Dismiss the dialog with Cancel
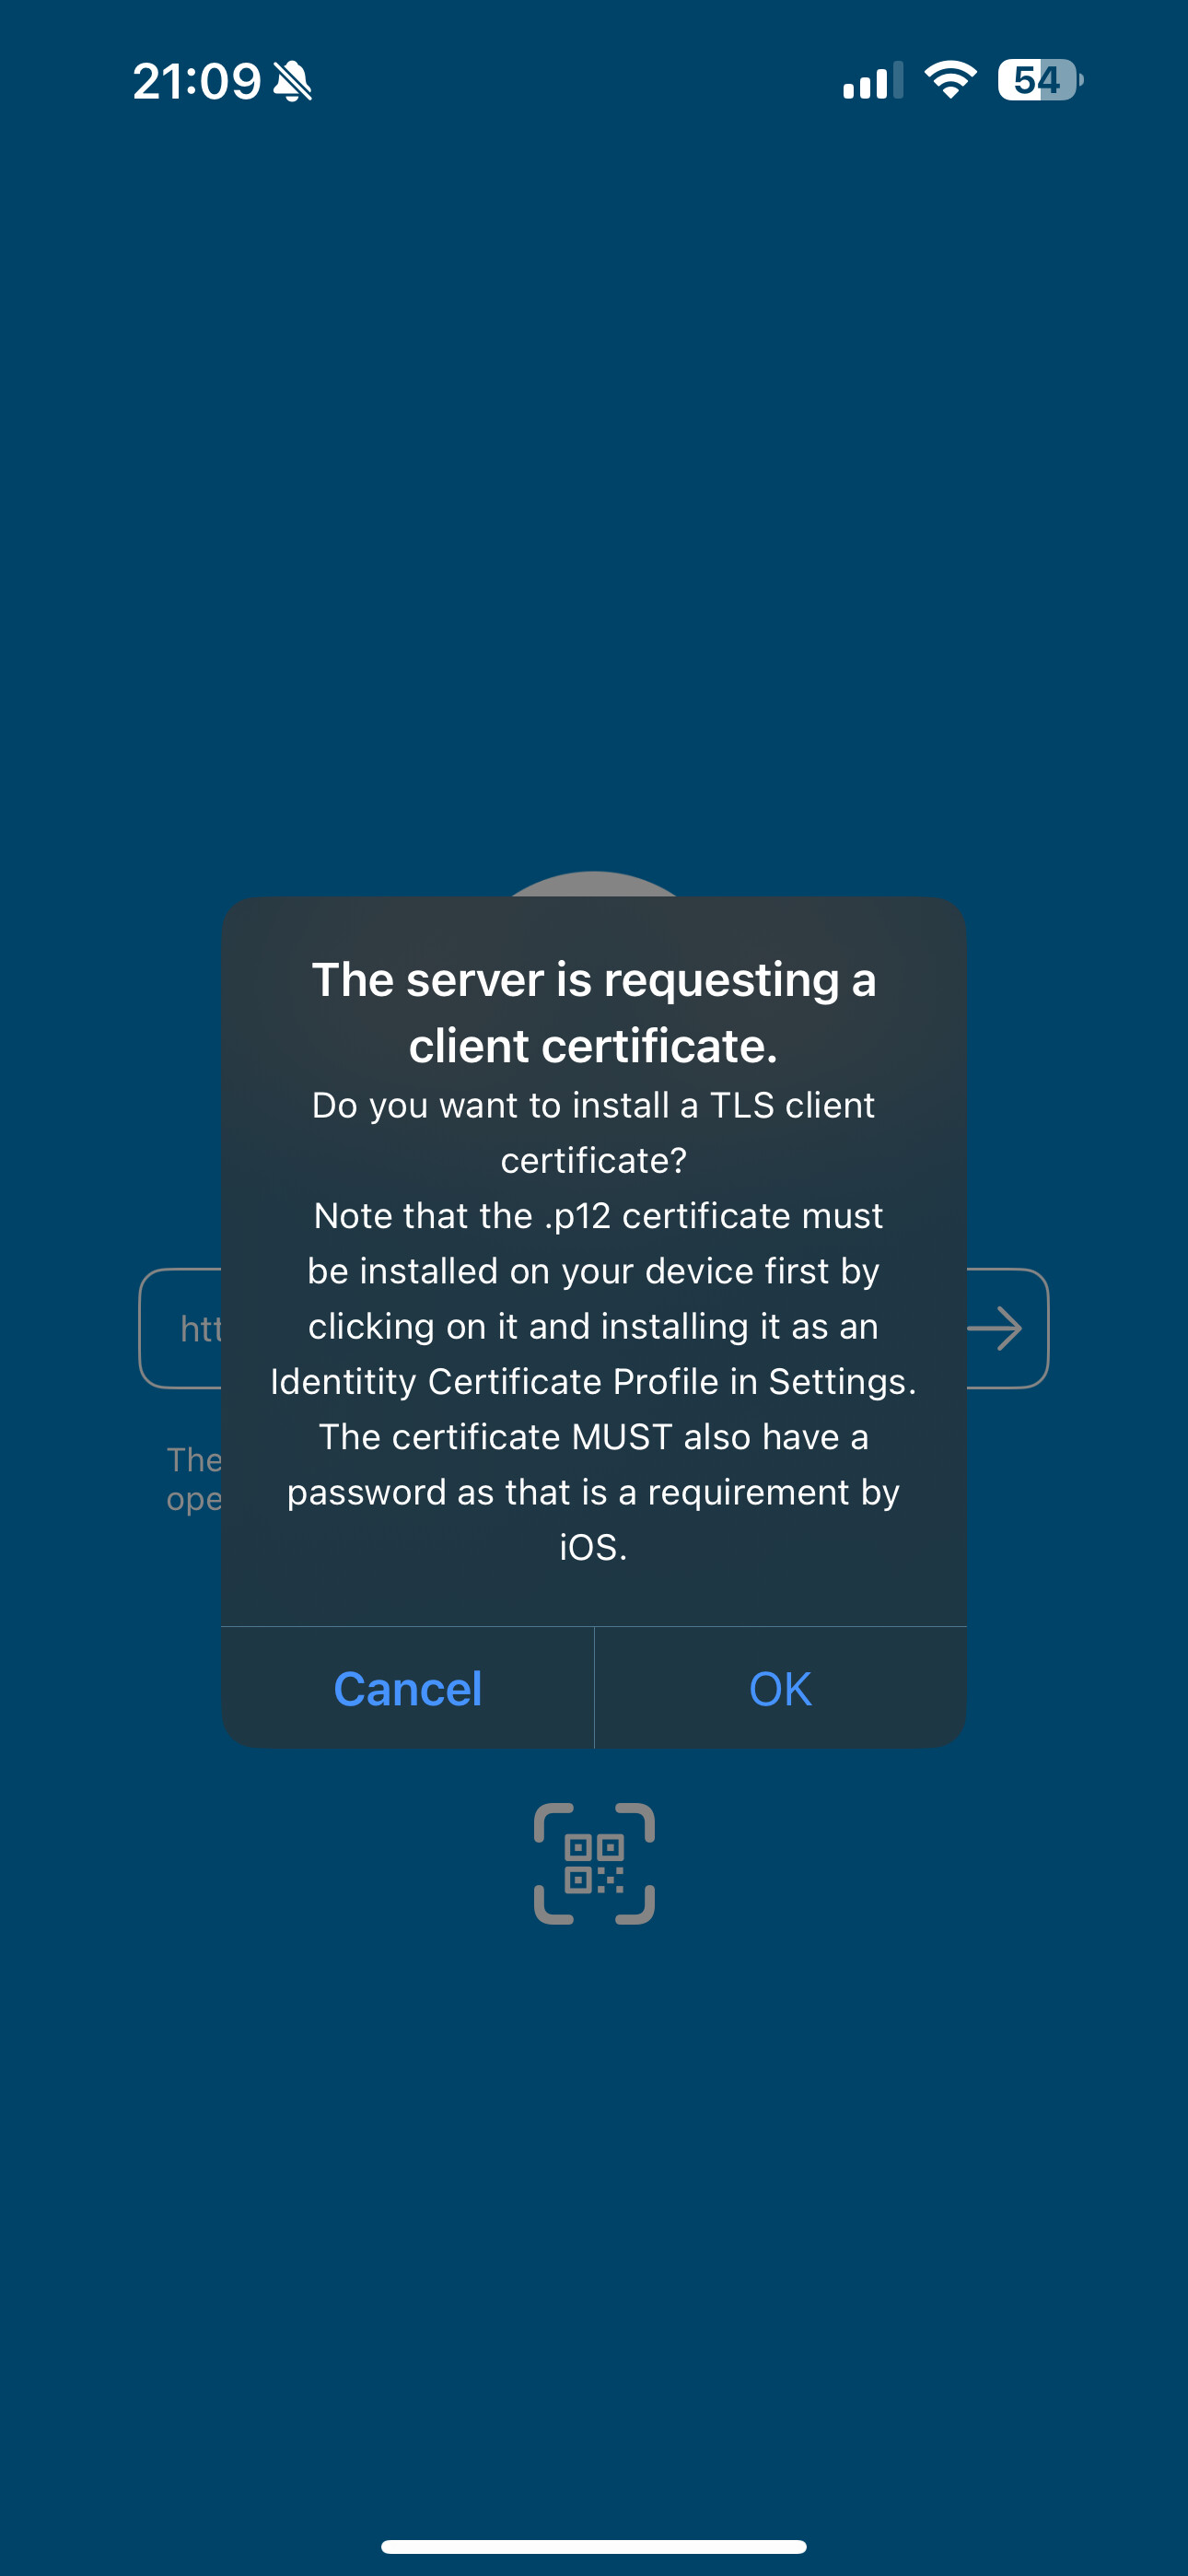Screen dimensions: 1188x2576 click(407, 1689)
